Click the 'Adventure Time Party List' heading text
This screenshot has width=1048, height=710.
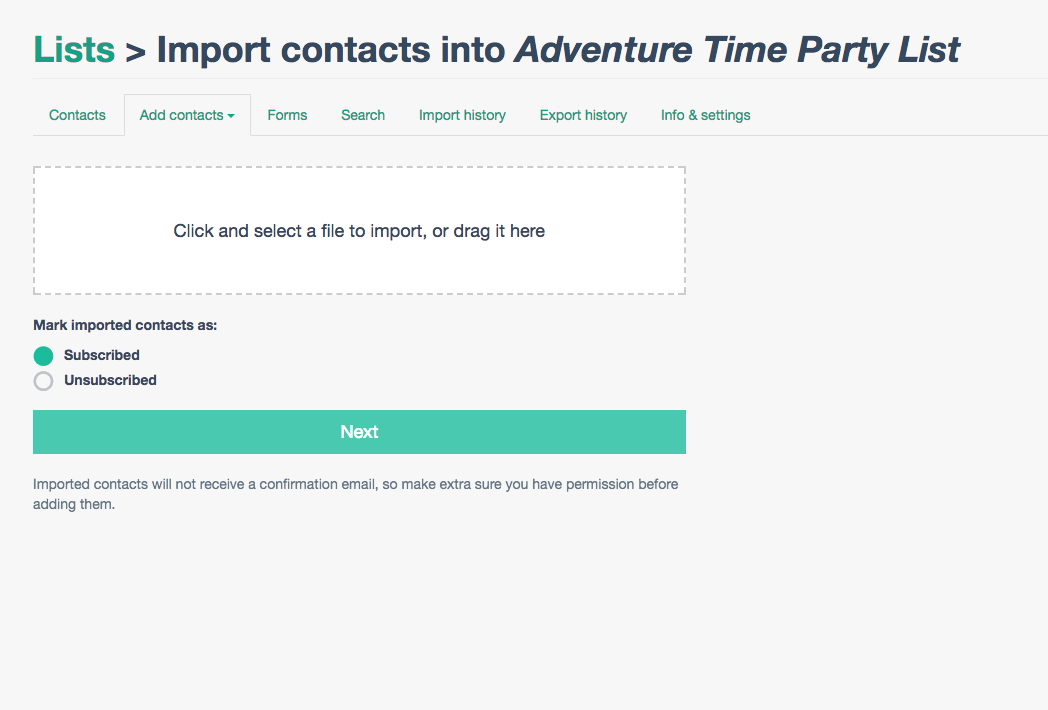[x=736, y=49]
